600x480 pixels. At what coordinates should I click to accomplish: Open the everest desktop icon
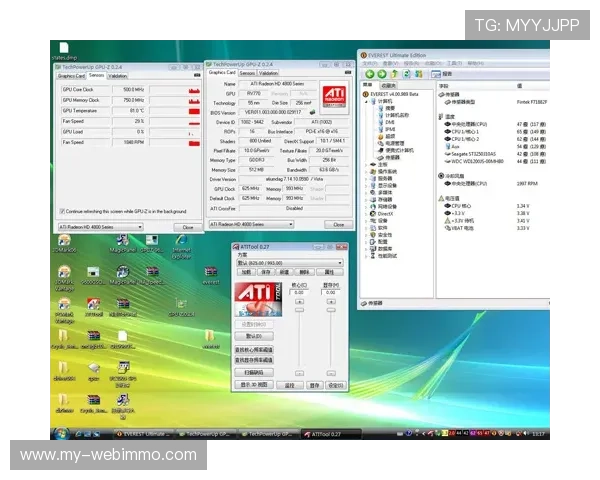point(210,276)
